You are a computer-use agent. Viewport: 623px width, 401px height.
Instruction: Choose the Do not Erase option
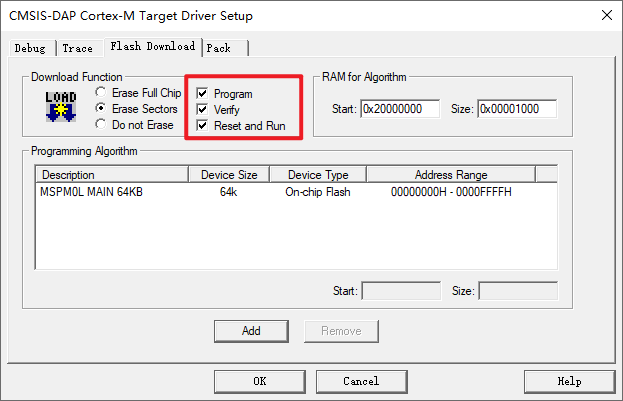(101, 125)
